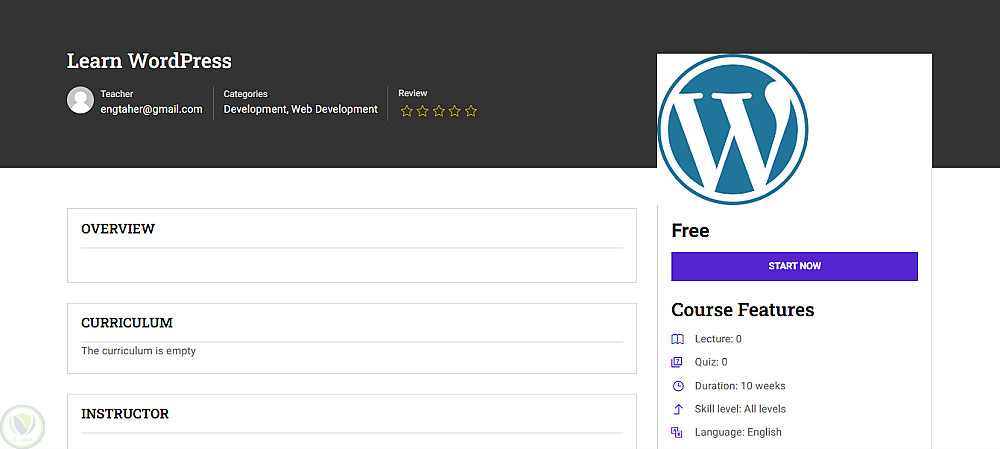Click 'The curriculum is empty' text
This screenshot has height=449, width=1000.
[x=138, y=351]
